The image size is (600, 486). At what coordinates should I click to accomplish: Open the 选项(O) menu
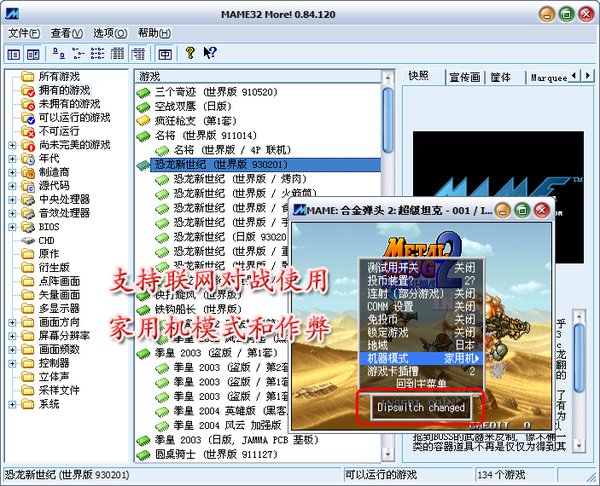[110, 33]
